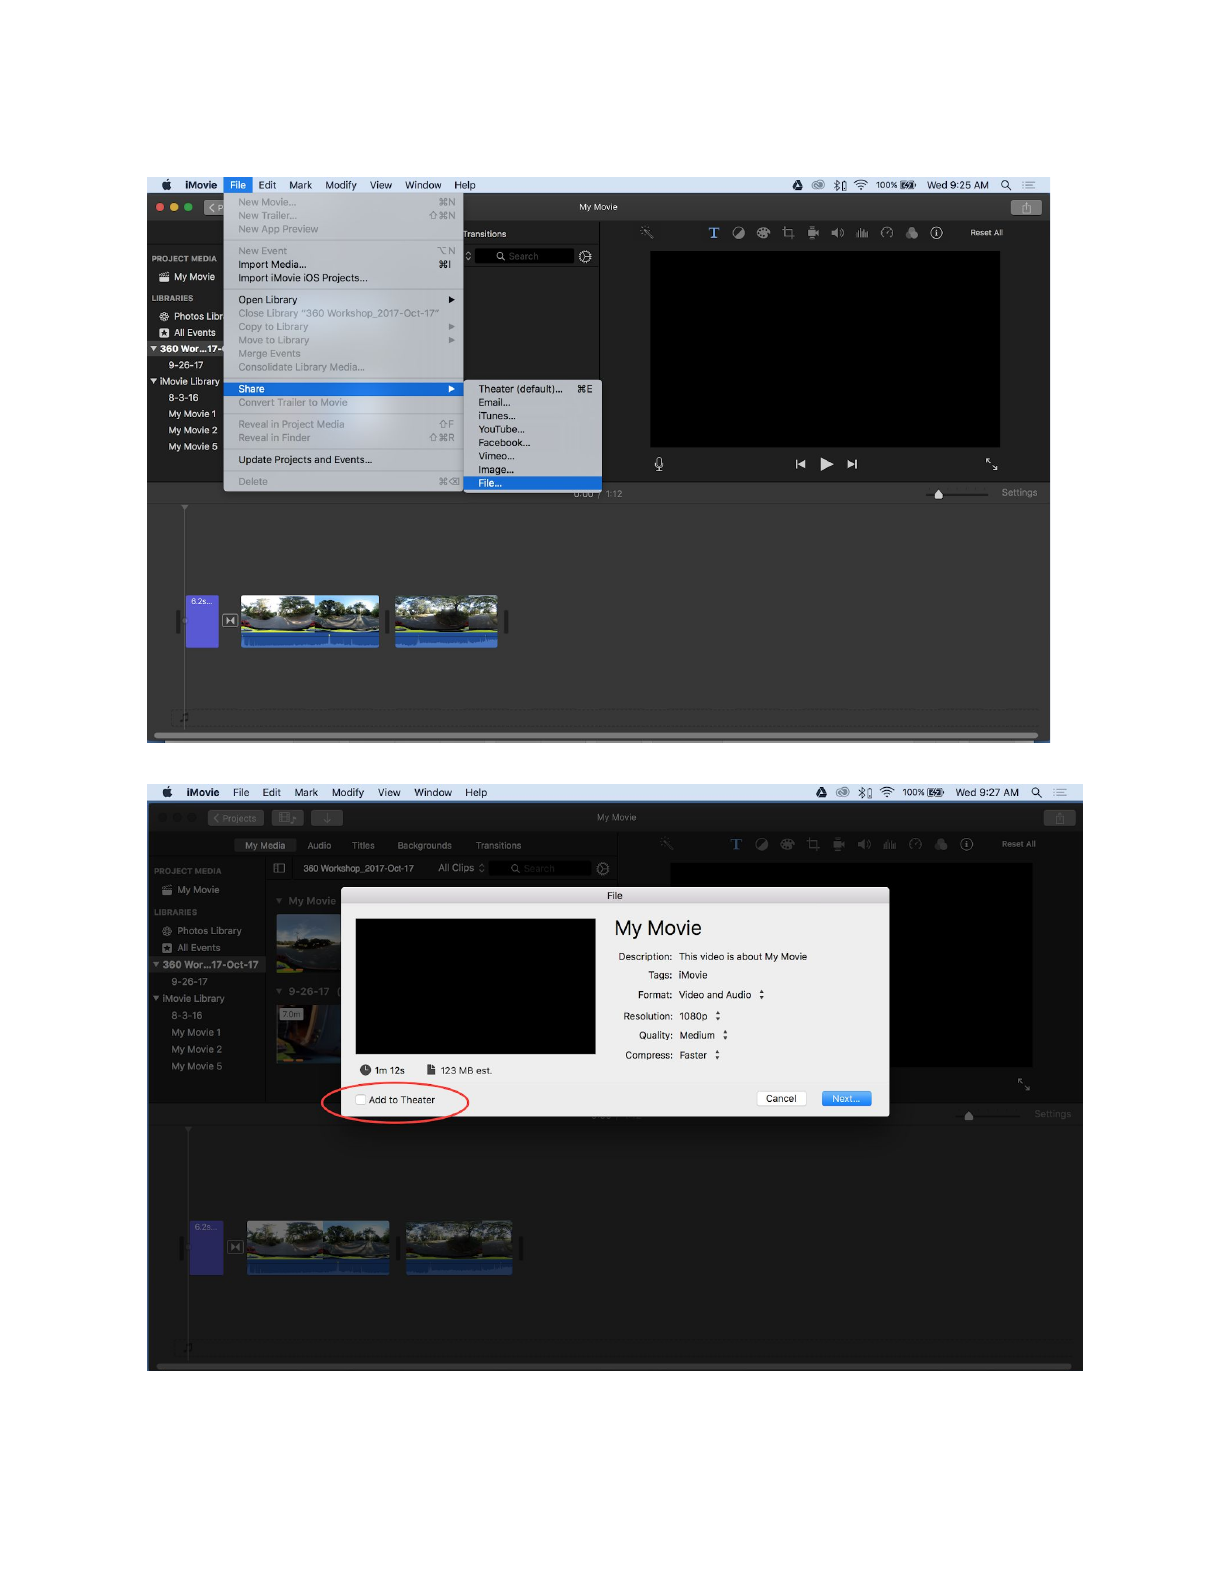Click the Tags field showing iMovie
Screen dimensions: 1224x1584
693,975
